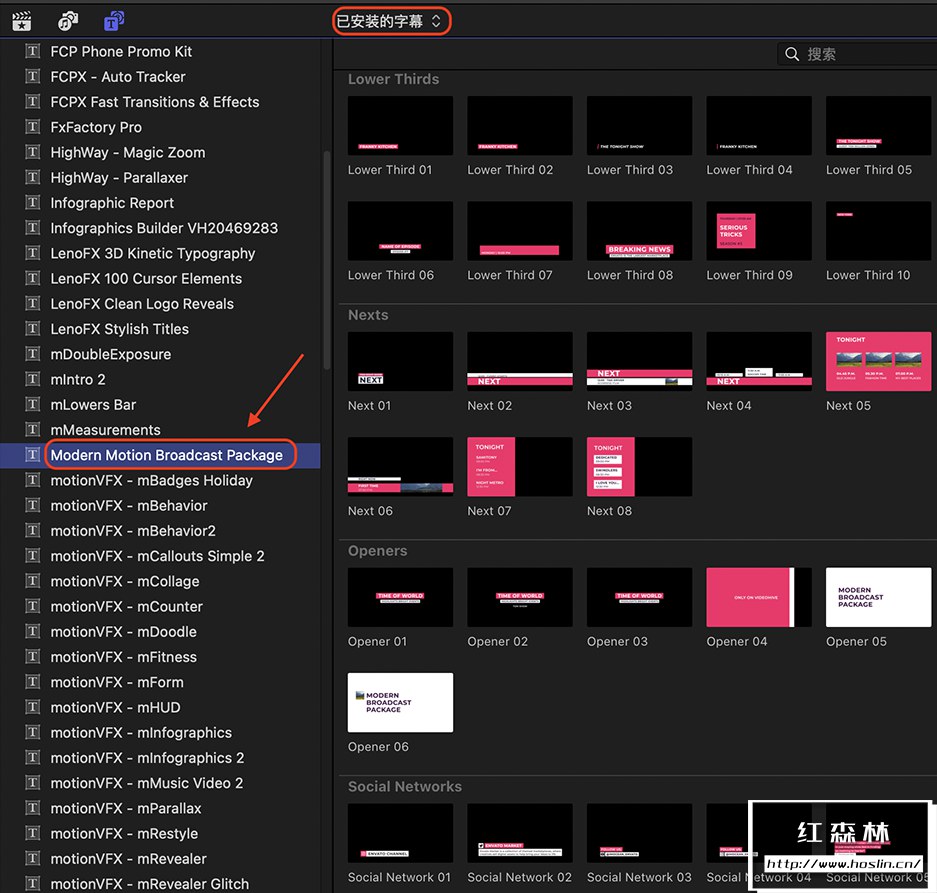Select Opener 01 title thumbnail
The width and height of the screenshot is (937, 893).
400,597
